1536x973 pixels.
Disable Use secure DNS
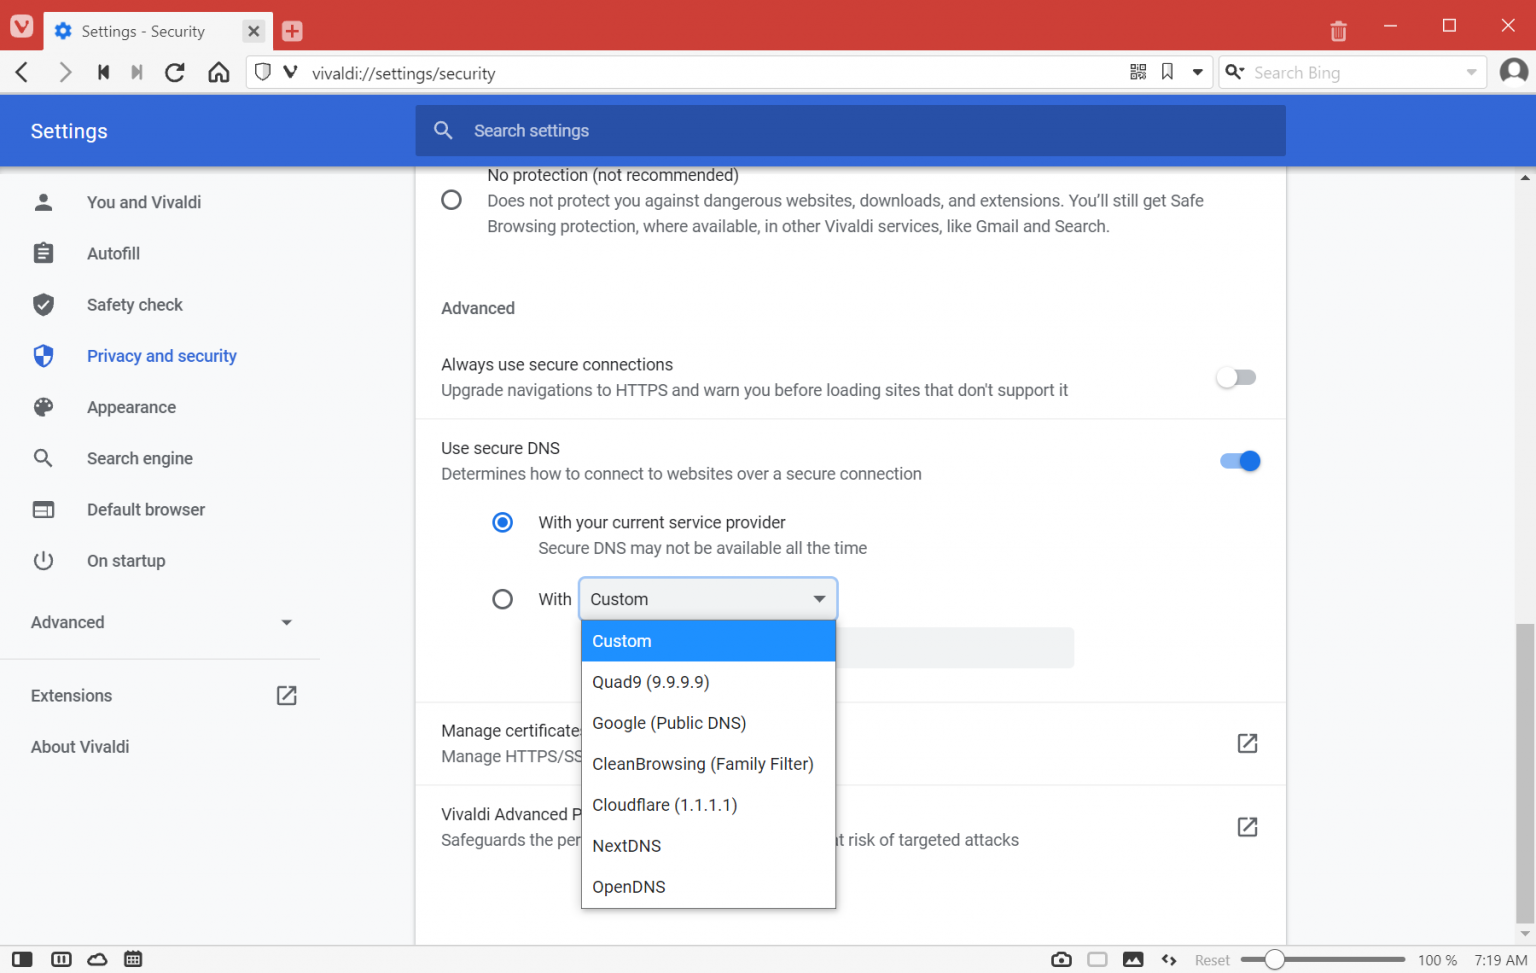1240,461
